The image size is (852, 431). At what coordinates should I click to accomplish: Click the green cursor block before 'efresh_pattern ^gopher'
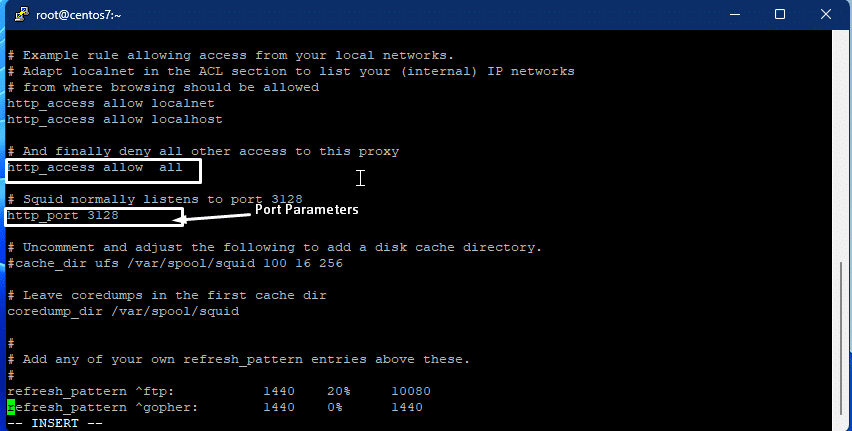click(11, 407)
